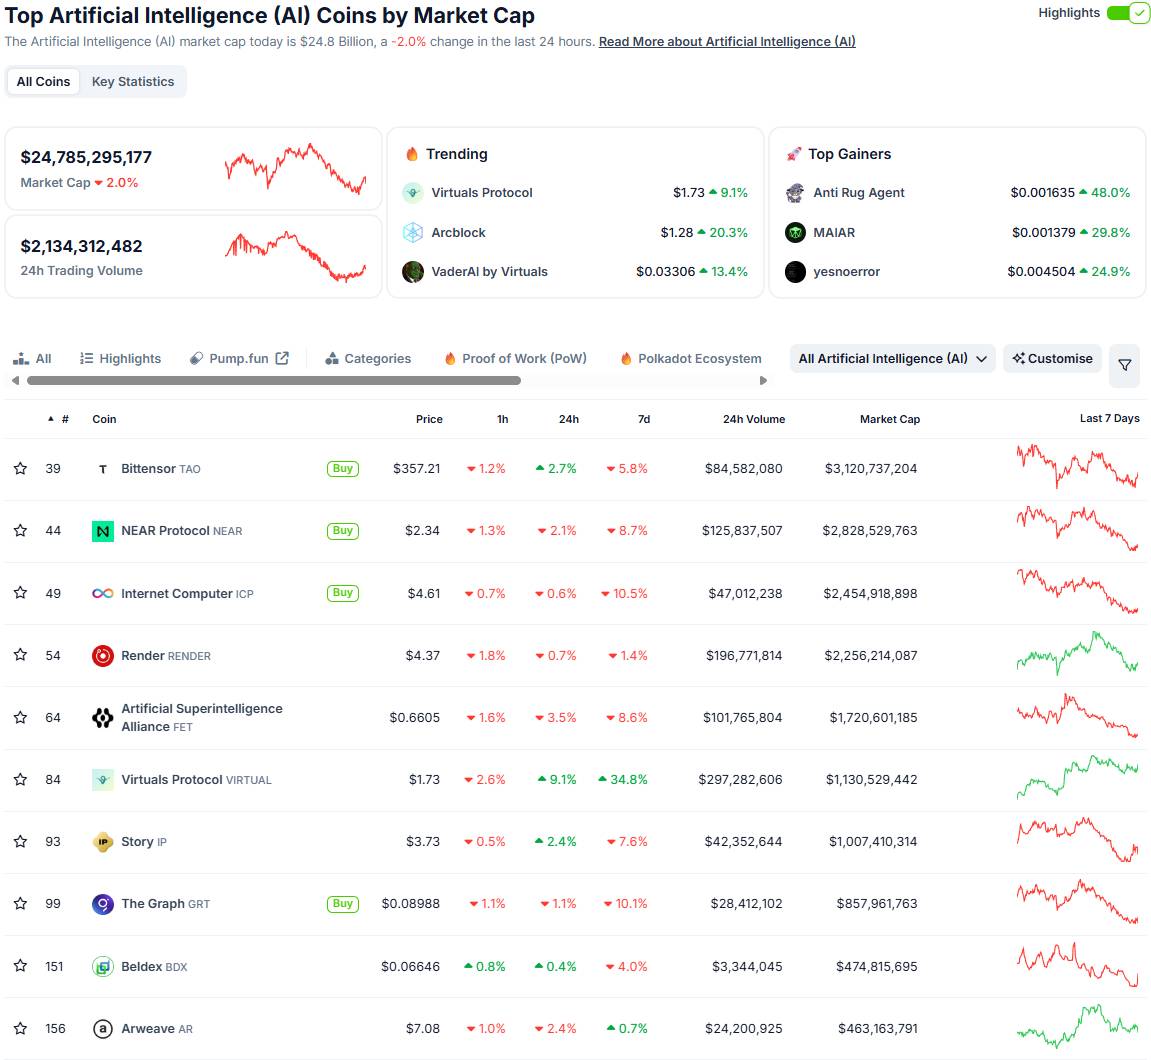Add The Graph to favorites

click(x=21, y=904)
